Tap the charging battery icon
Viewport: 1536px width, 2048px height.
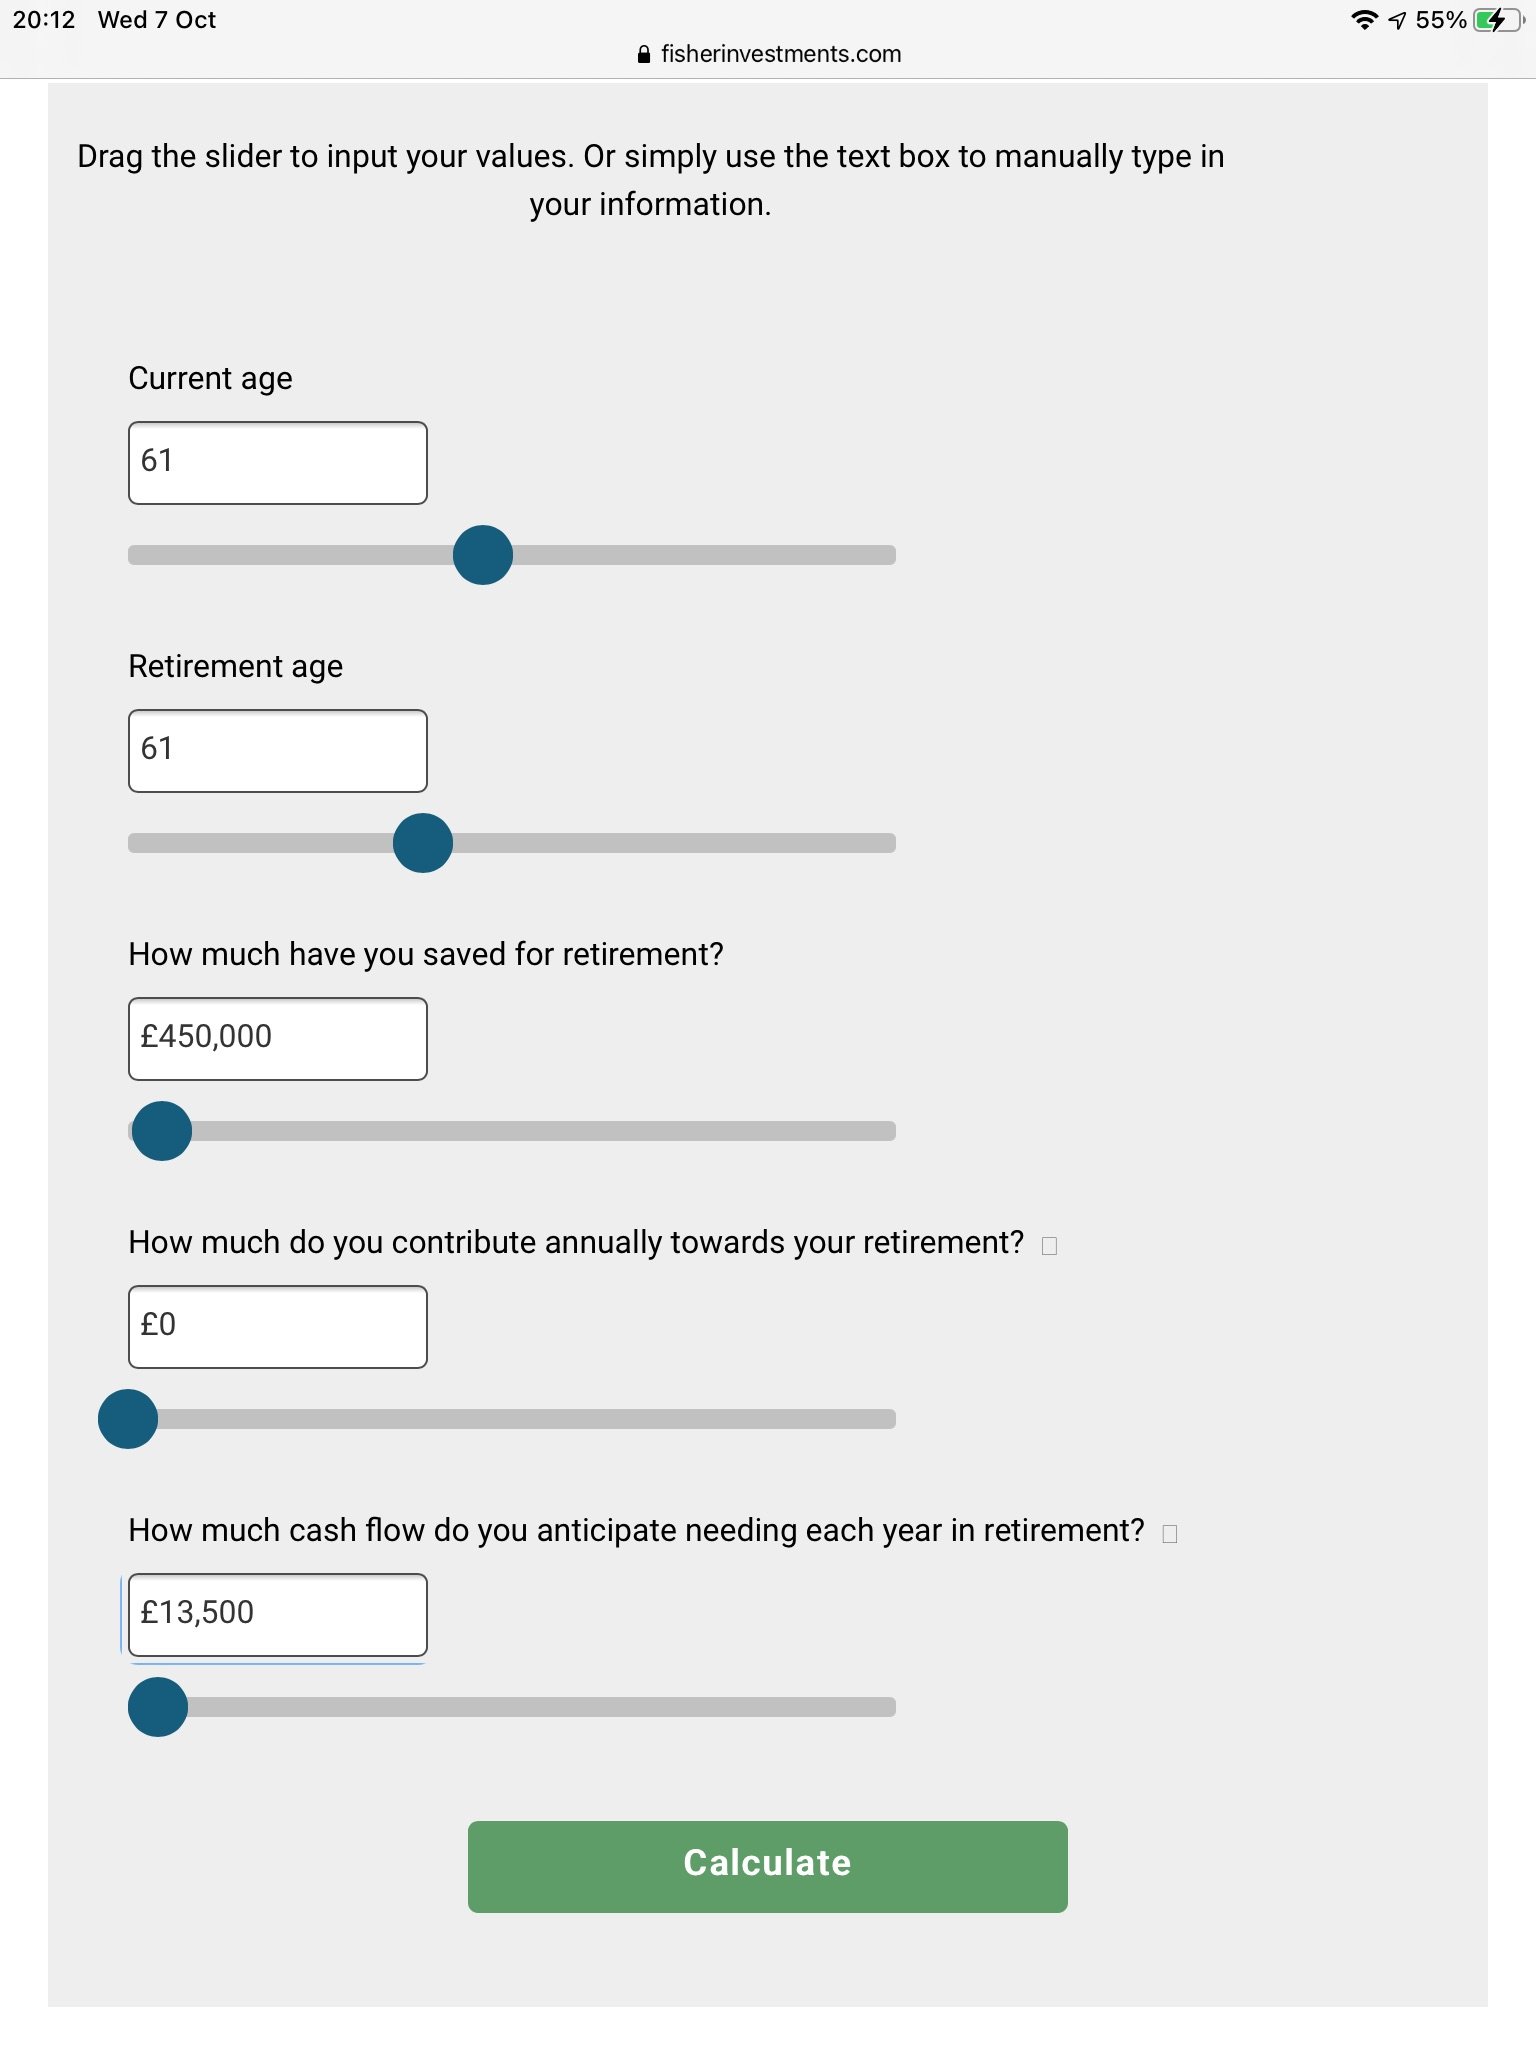(x=1497, y=20)
